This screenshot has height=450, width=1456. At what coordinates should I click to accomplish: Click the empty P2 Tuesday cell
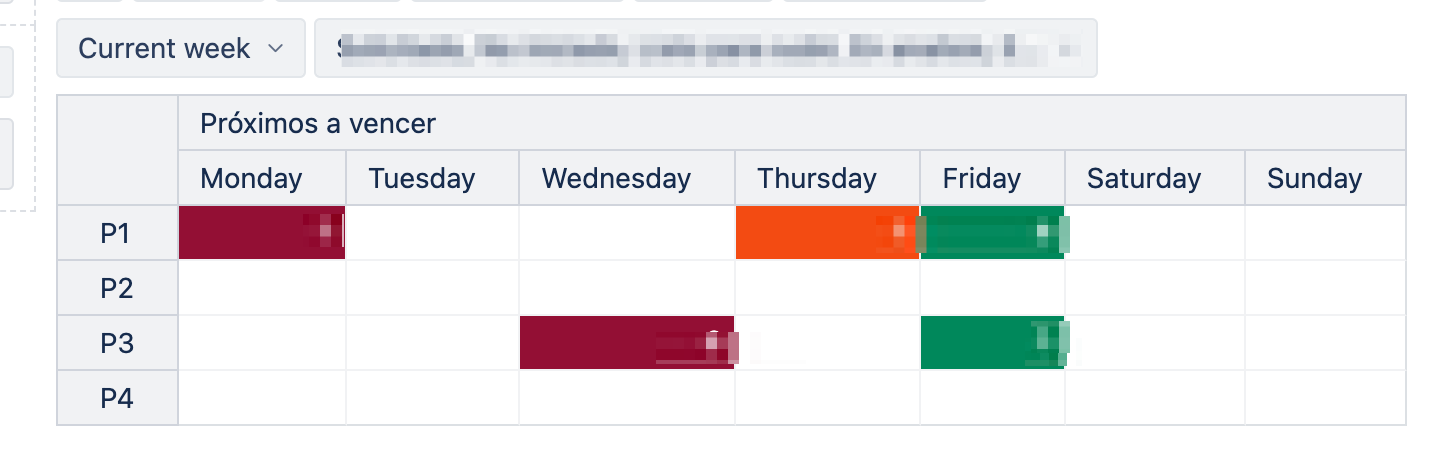pos(432,288)
